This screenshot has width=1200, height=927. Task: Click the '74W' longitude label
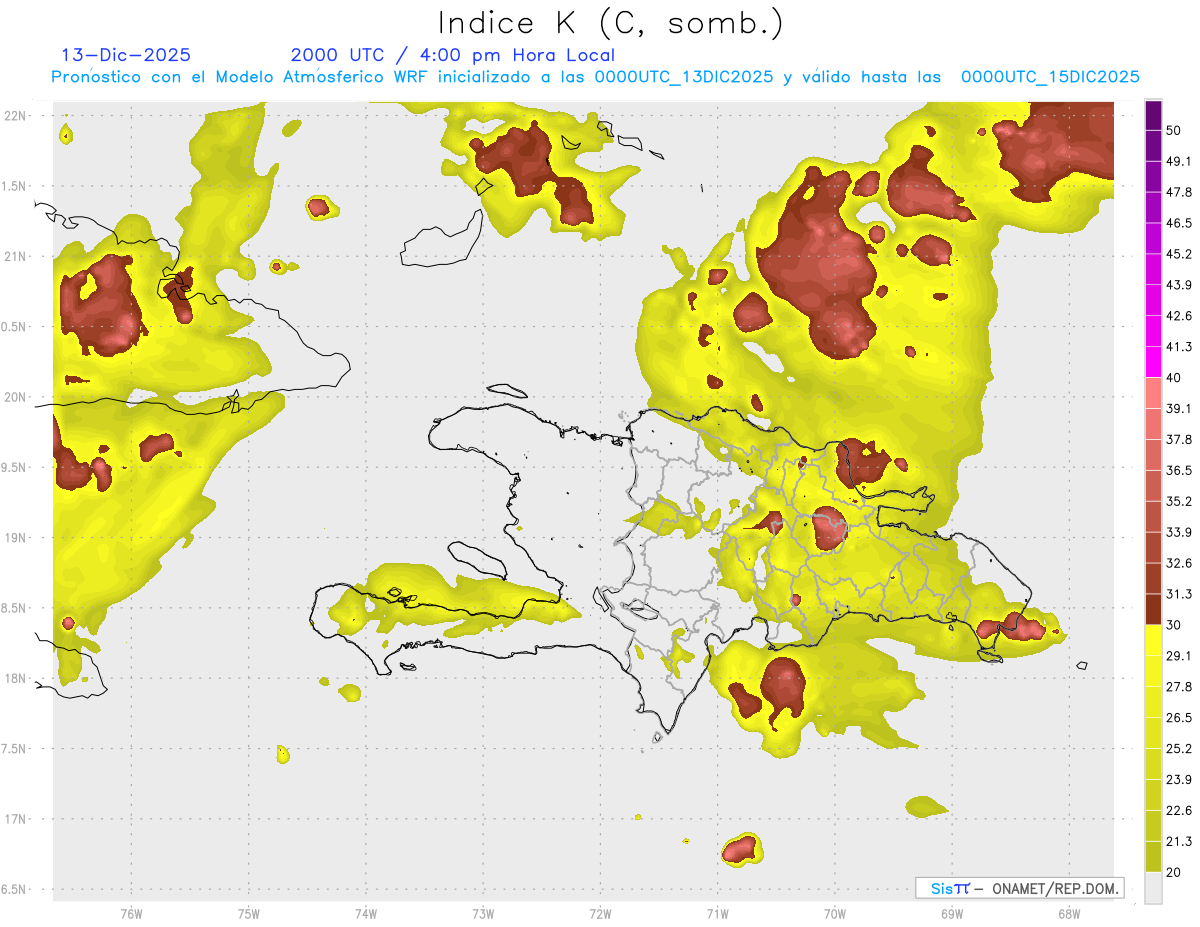point(365,913)
